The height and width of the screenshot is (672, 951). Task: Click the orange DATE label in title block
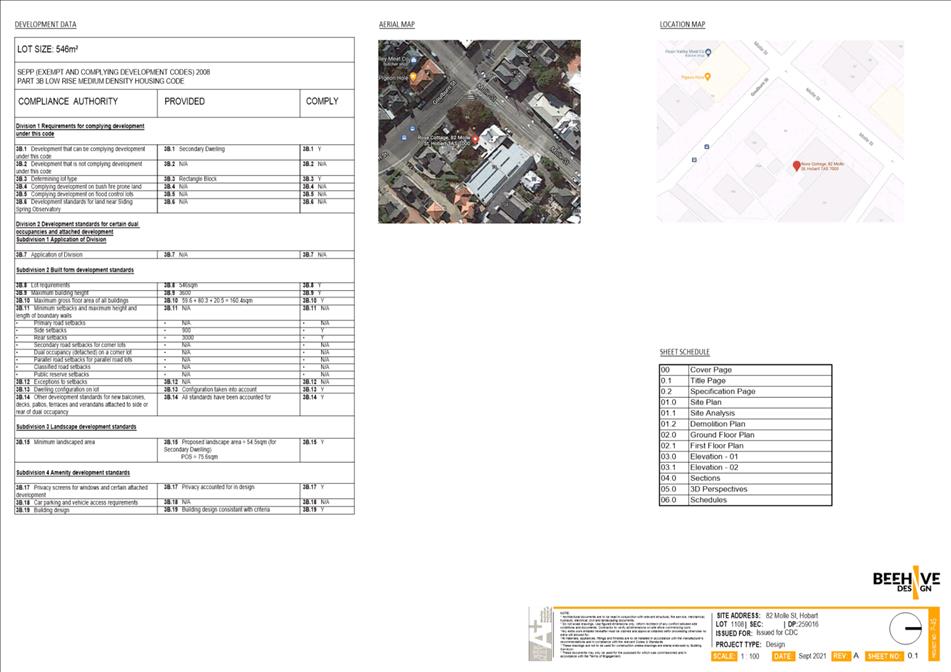pyautogui.click(x=782, y=656)
